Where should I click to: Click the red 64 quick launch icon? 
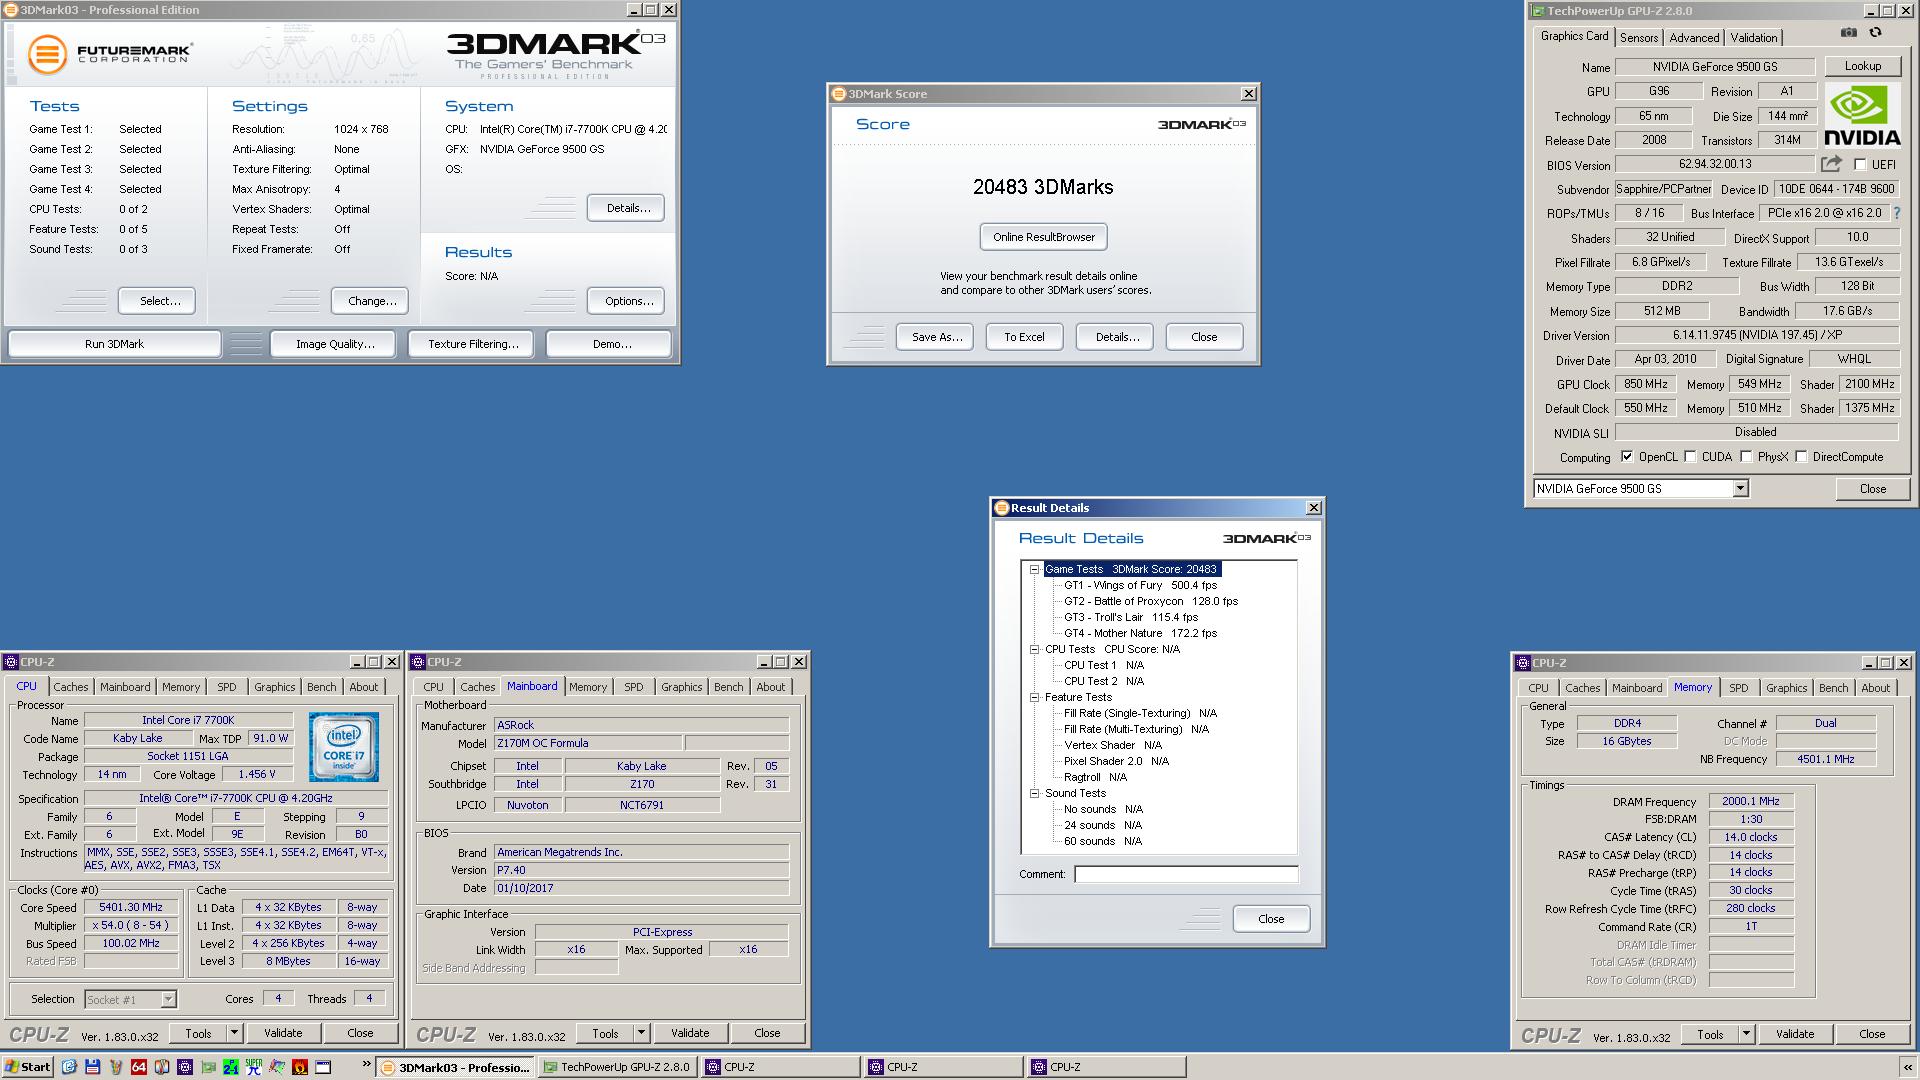[138, 1067]
